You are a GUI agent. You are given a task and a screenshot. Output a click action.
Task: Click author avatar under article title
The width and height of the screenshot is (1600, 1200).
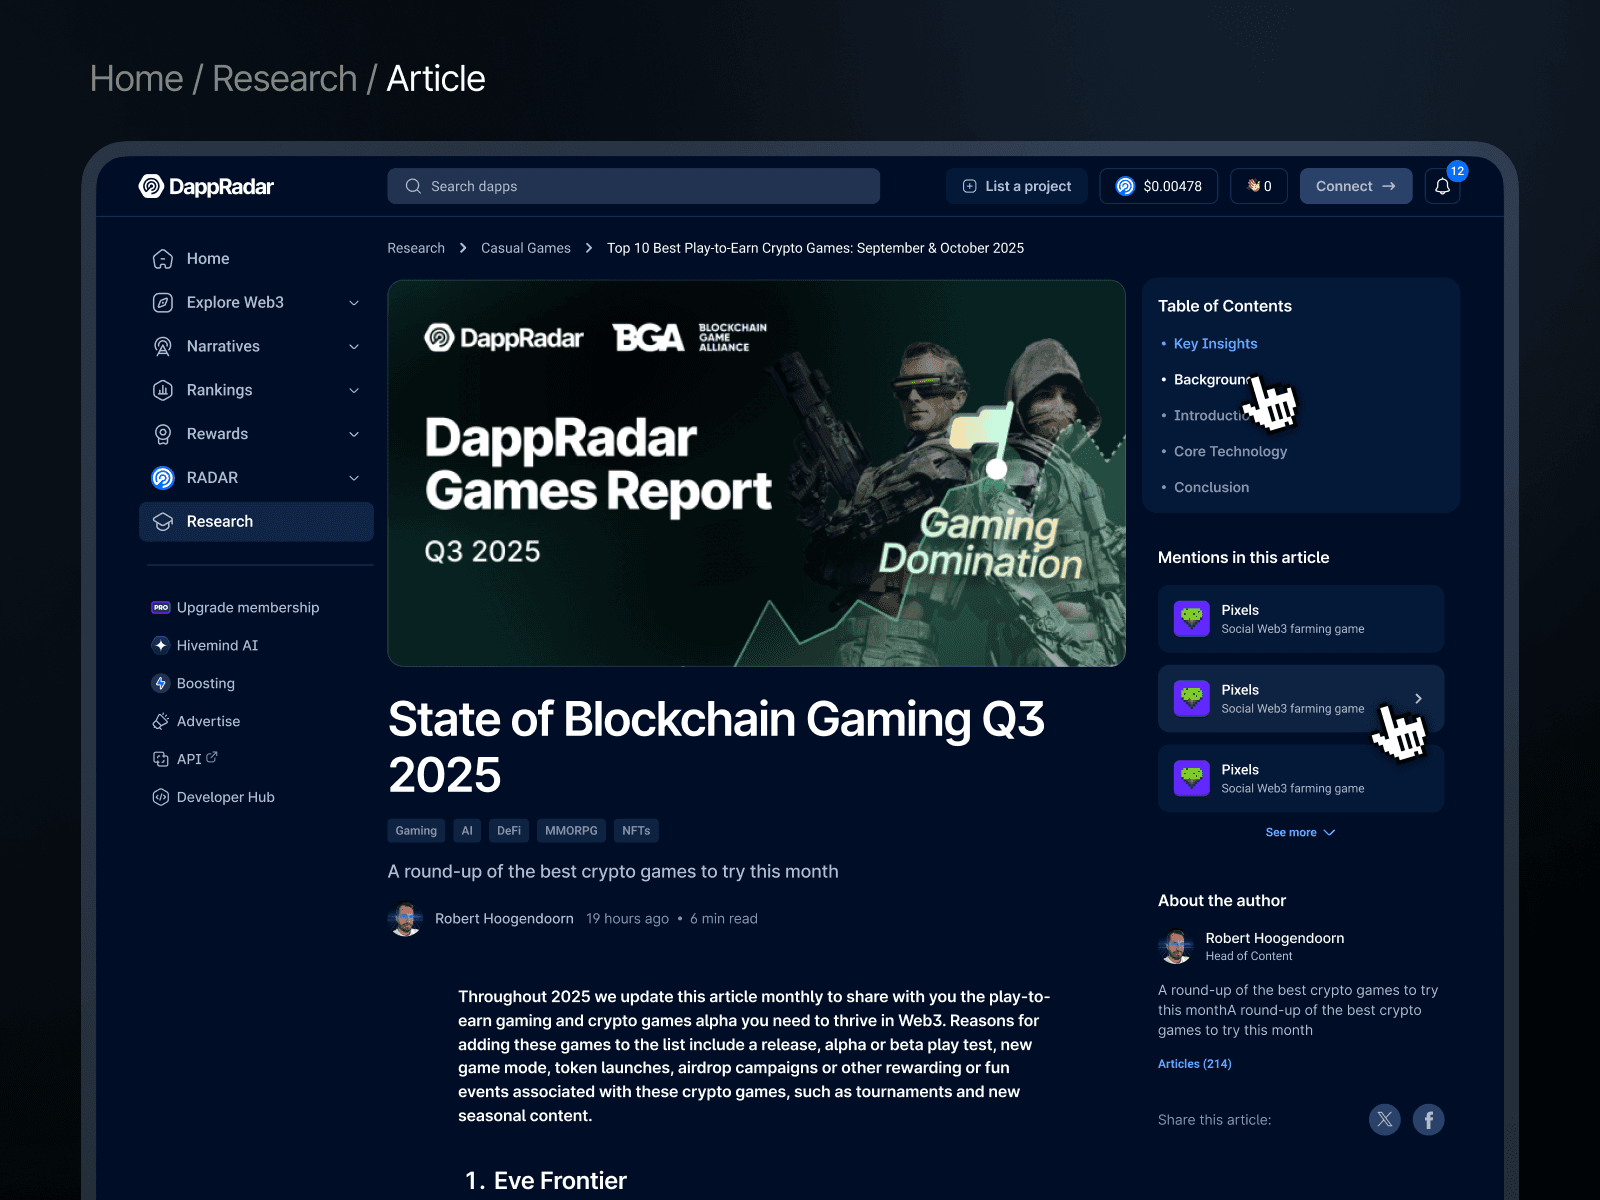coord(405,919)
